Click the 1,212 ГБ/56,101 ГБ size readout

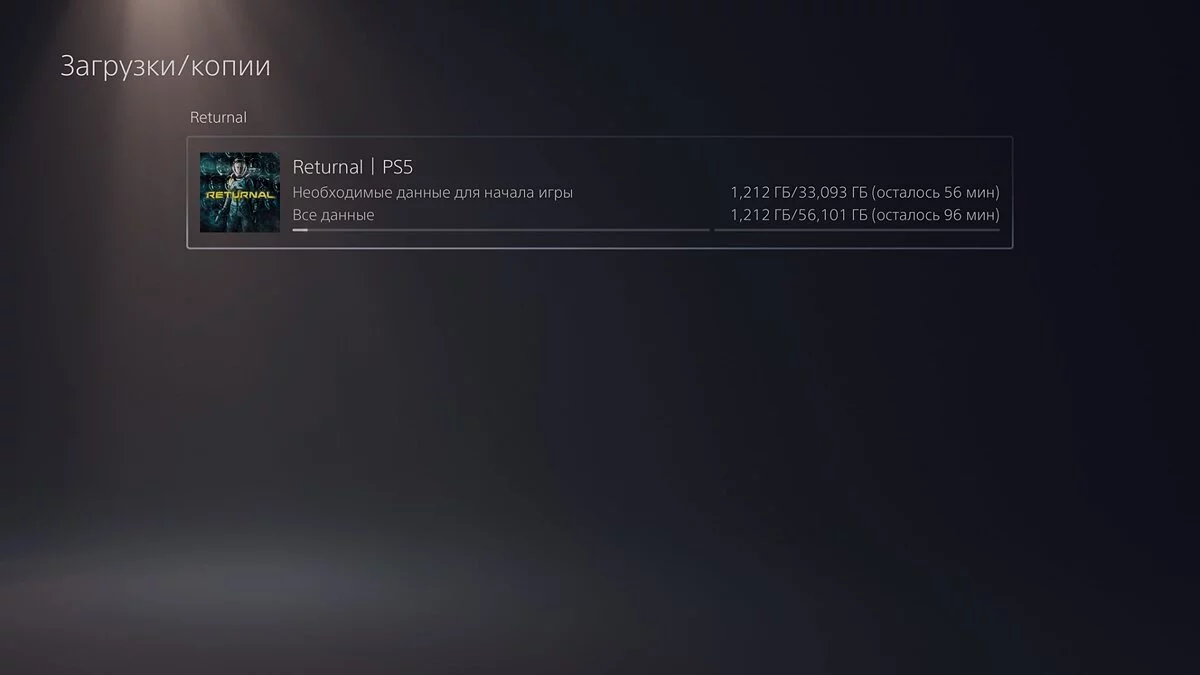(x=799, y=215)
